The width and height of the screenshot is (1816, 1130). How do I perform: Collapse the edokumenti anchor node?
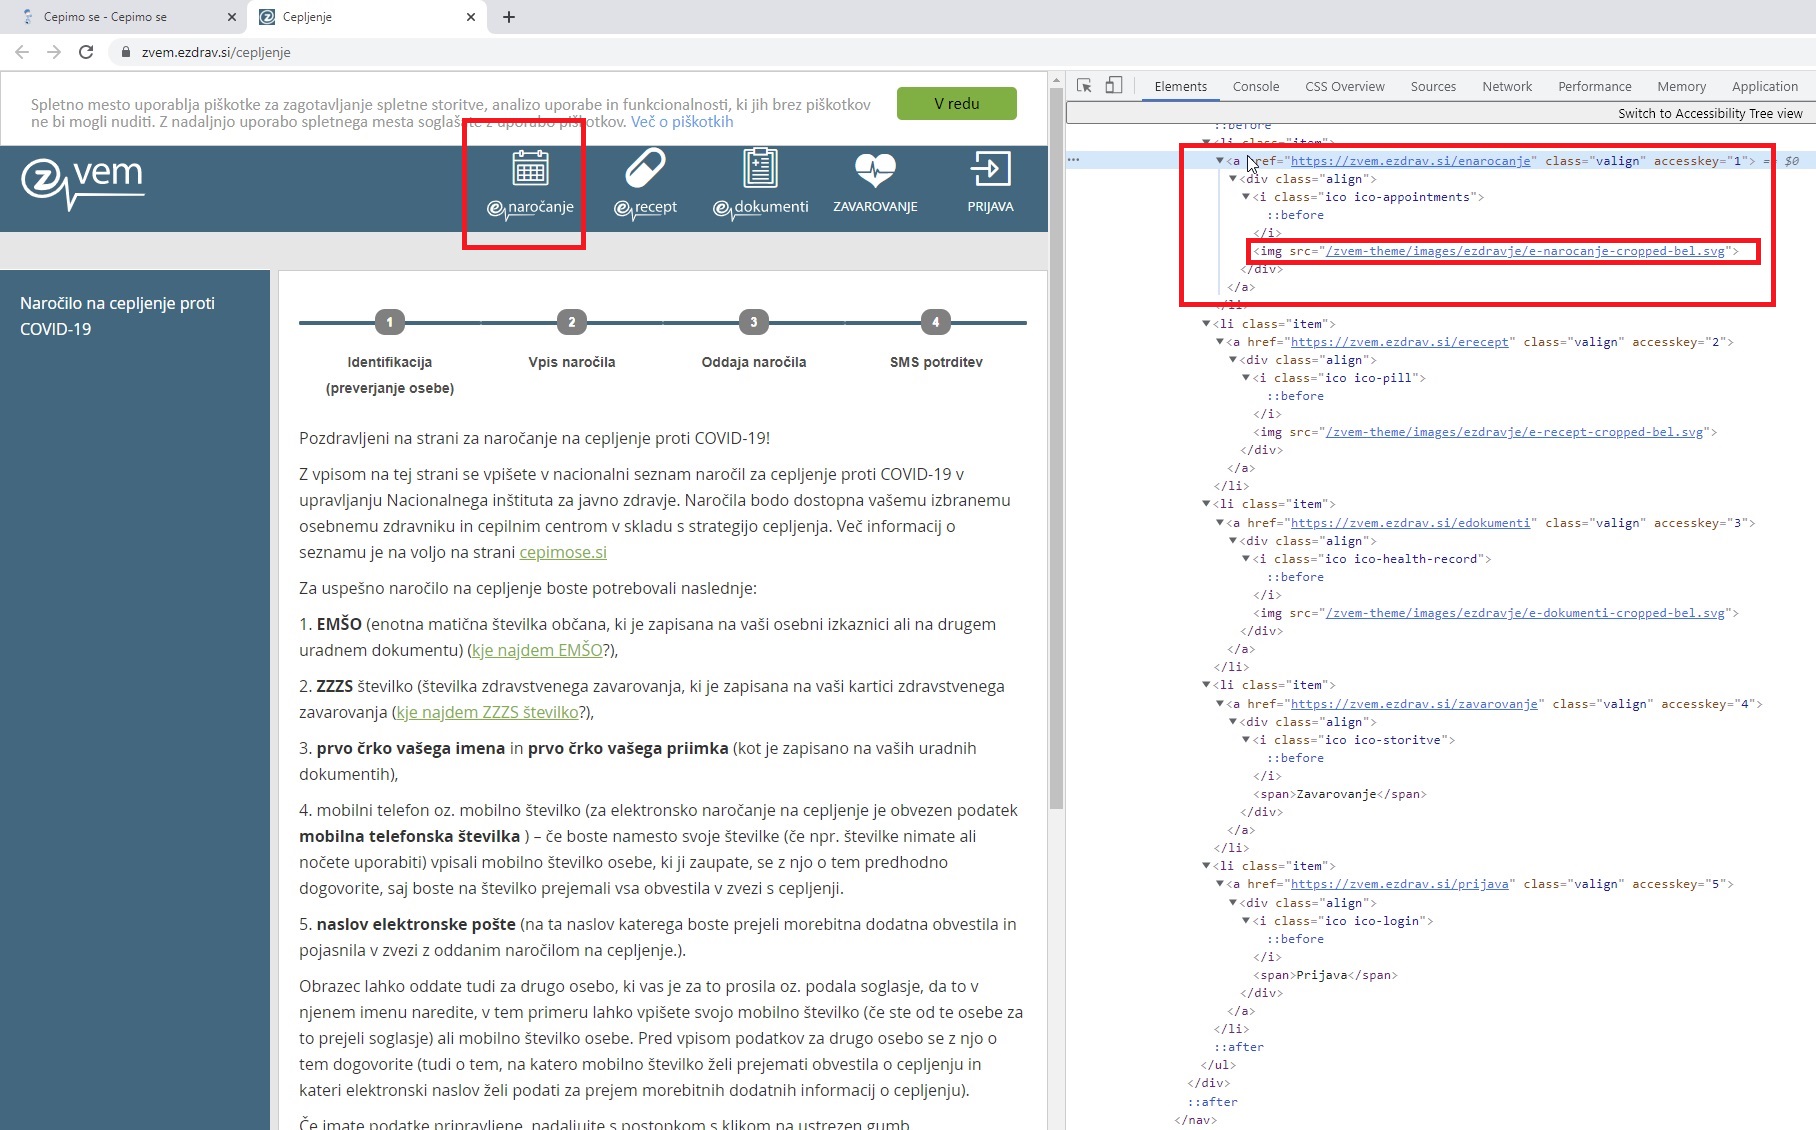tap(1220, 523)
